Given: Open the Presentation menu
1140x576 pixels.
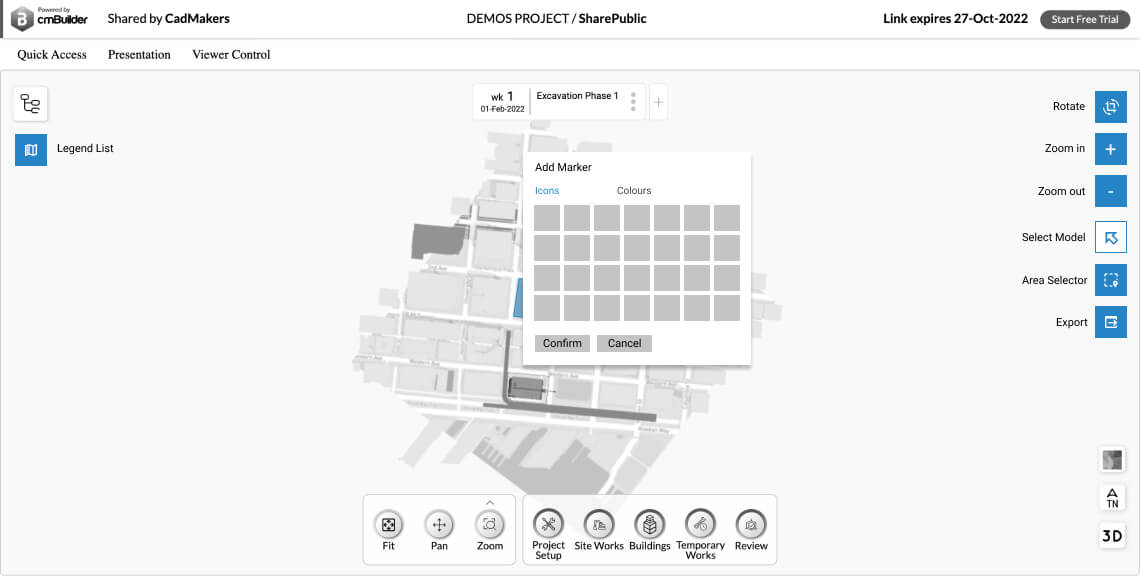Looking at the screenshot, I should [138, 55].
